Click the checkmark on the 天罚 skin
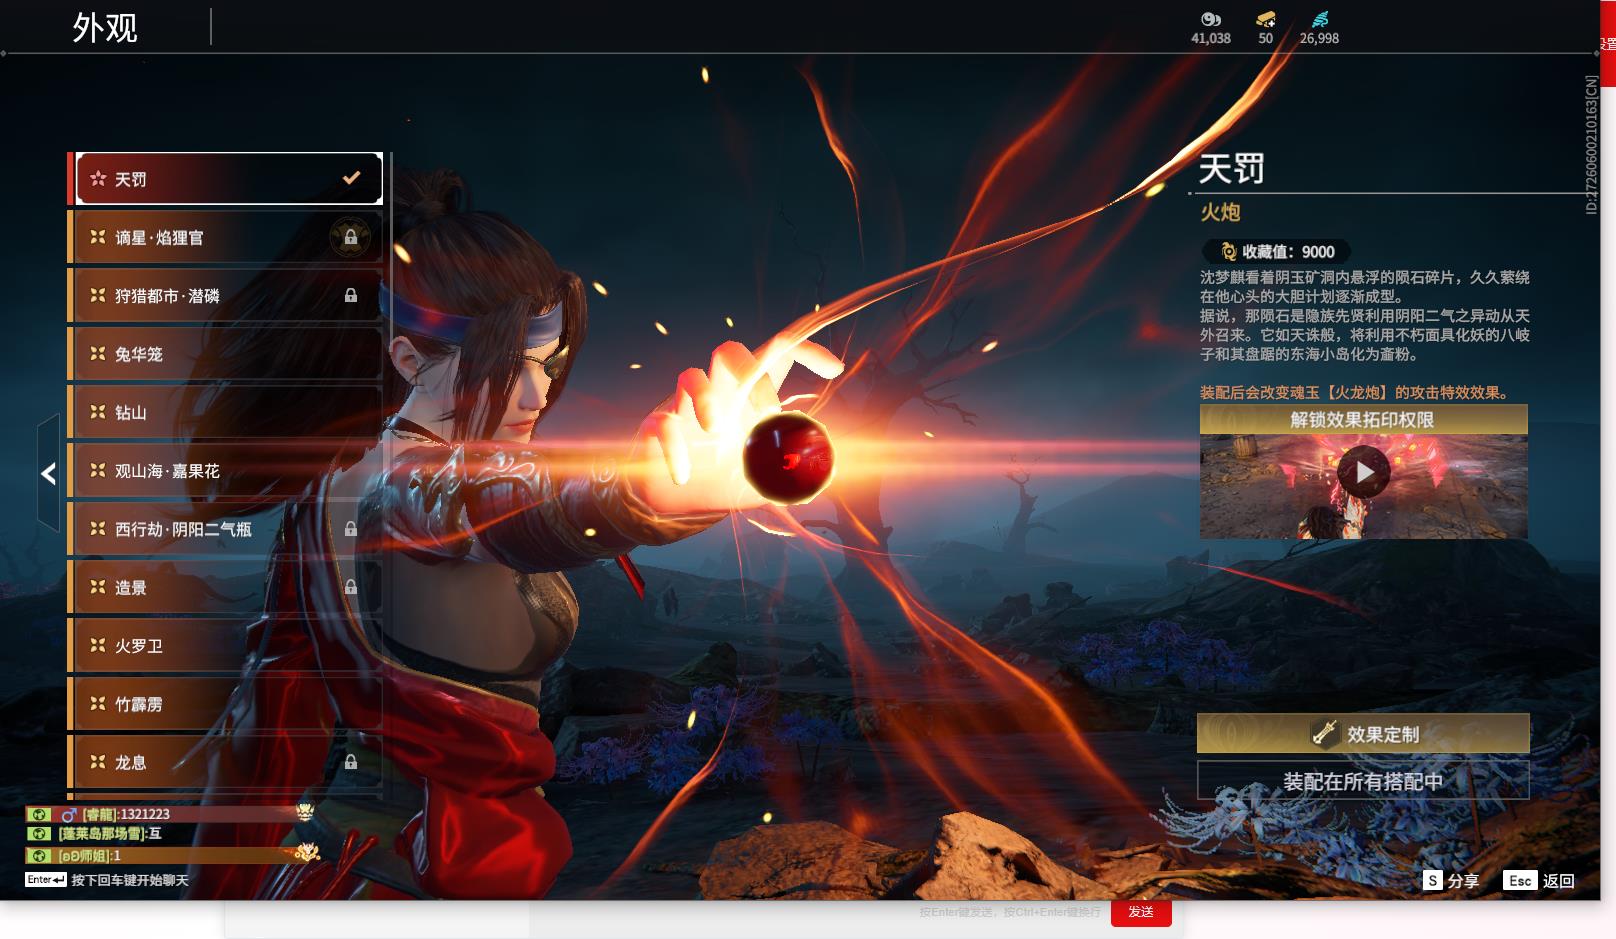Screen dimensions: 1616x939 351,178
